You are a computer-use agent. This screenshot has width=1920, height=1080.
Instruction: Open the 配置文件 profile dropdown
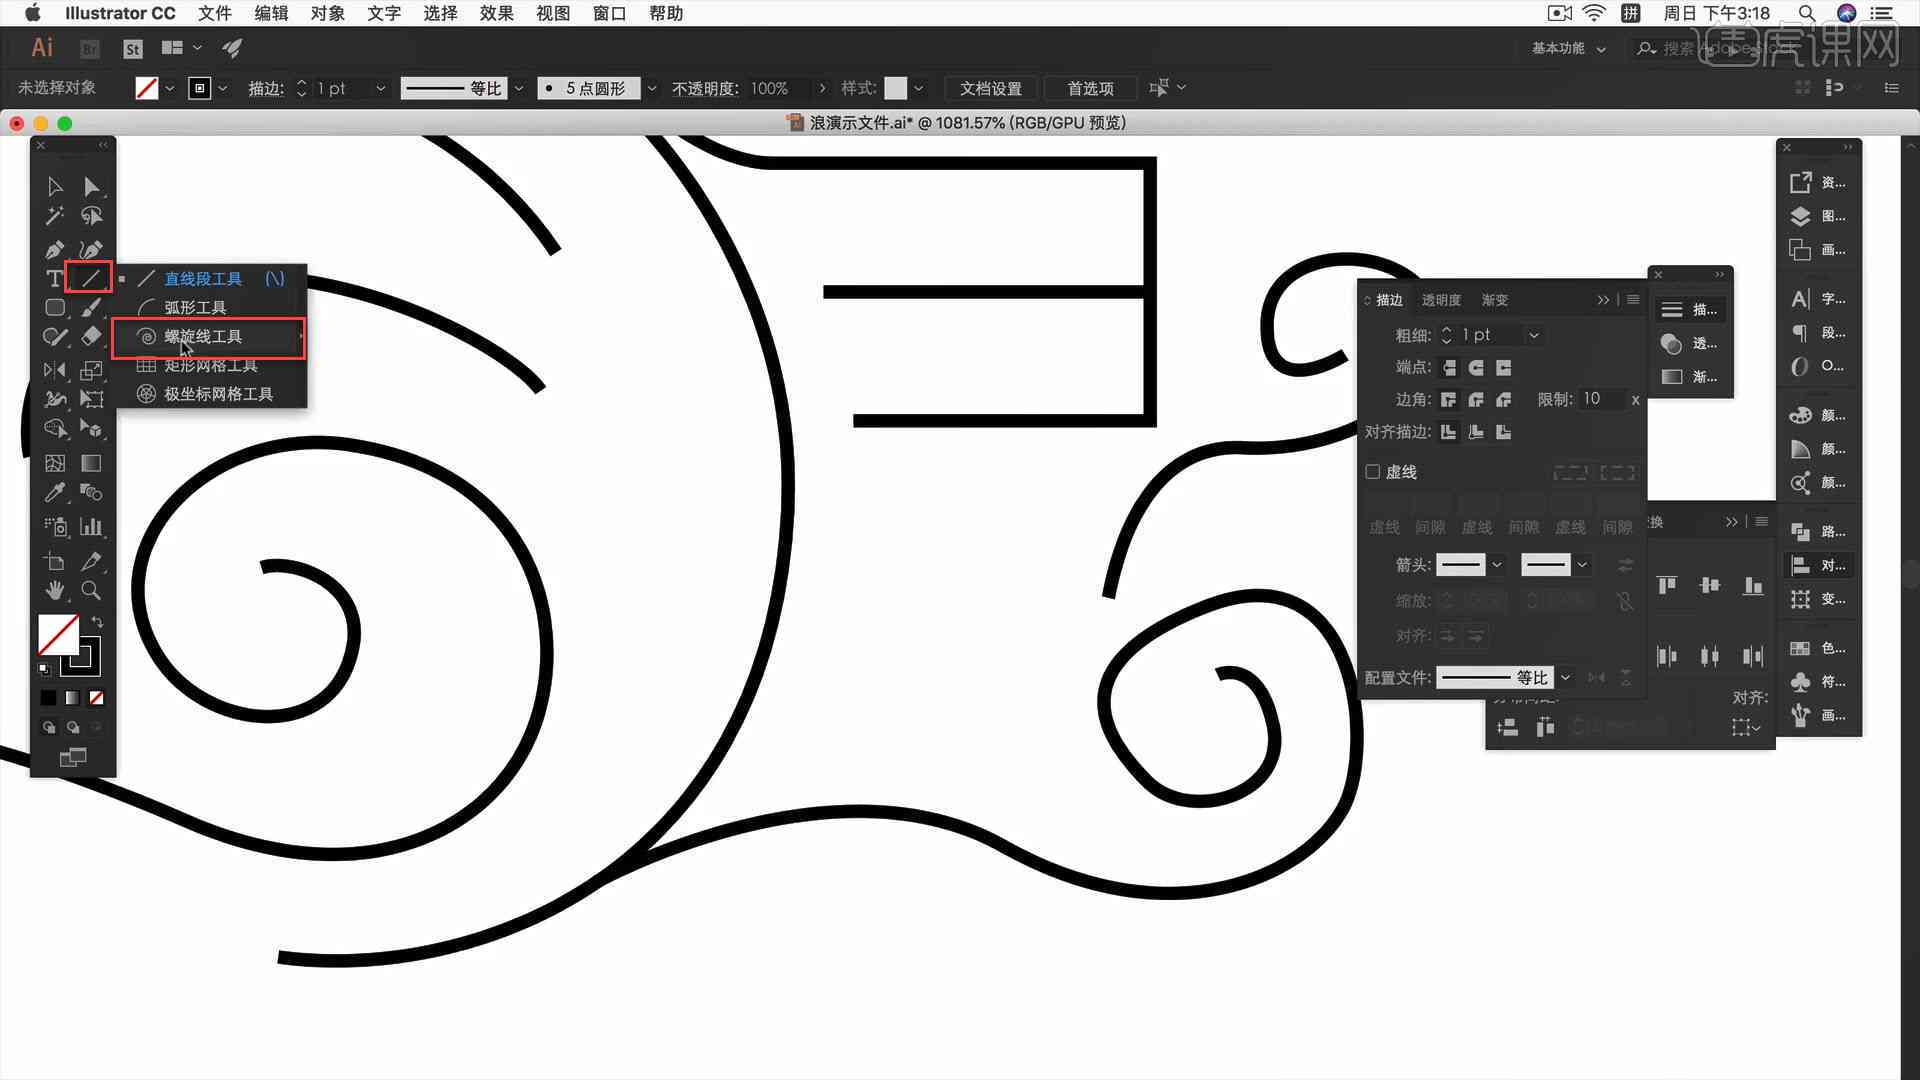point(1565,678)
